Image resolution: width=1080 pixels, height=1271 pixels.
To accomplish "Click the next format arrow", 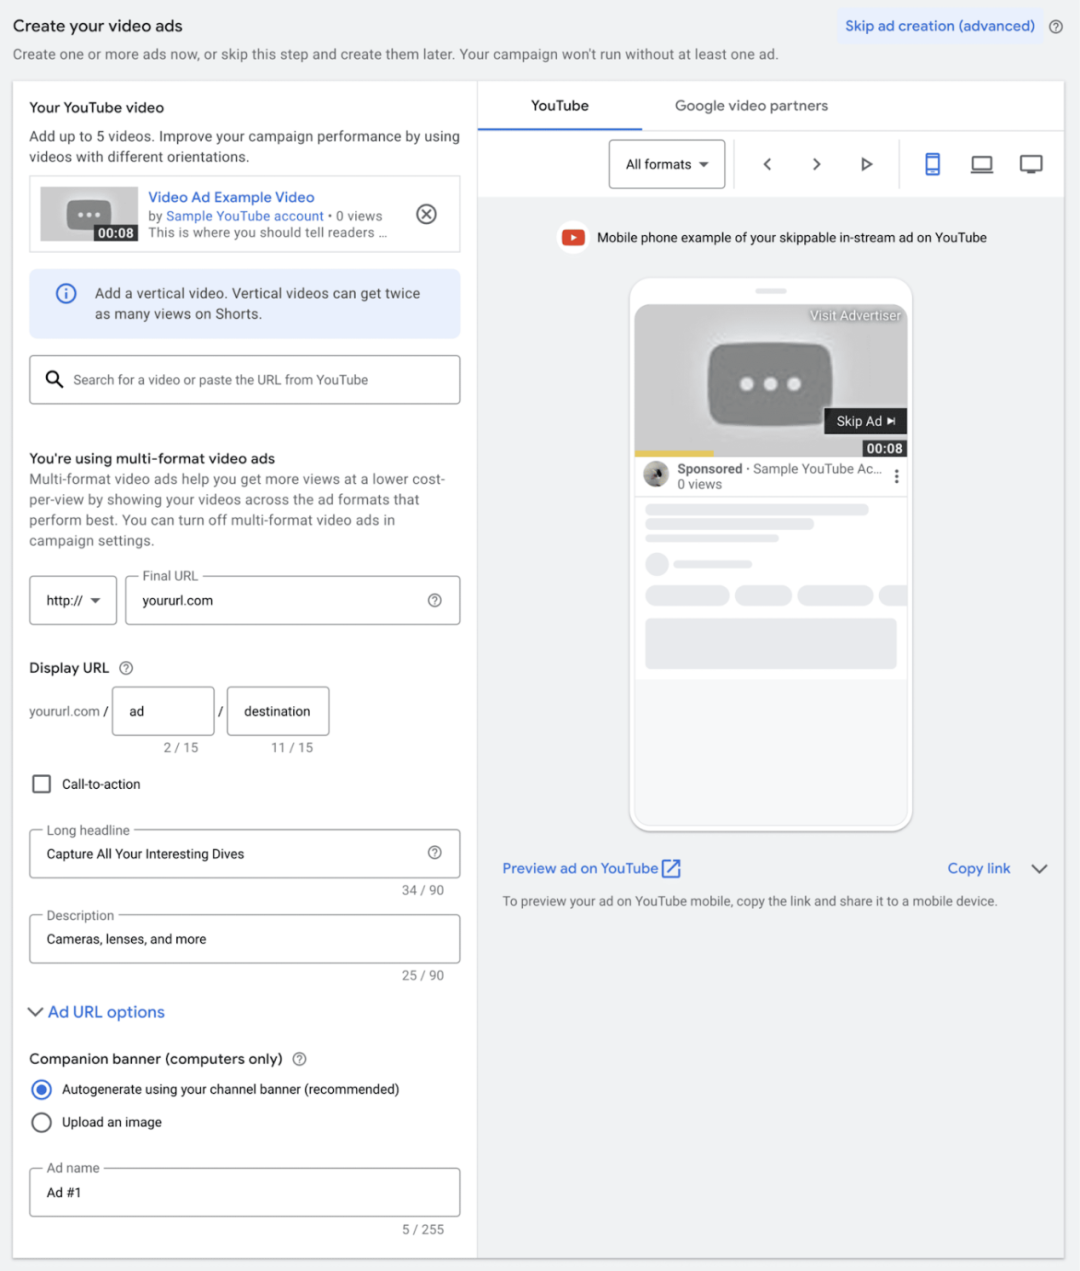I will tap(816, 163).
